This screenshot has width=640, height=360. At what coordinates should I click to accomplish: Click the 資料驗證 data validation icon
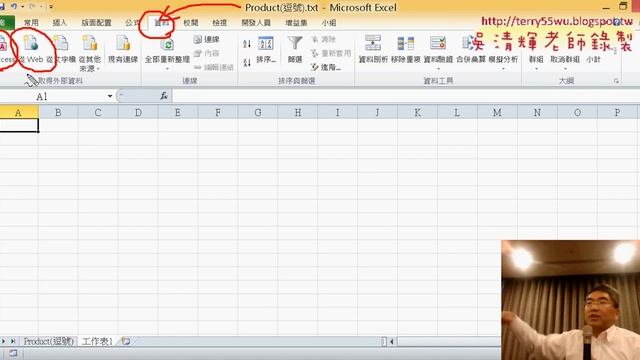coord(438,44)
